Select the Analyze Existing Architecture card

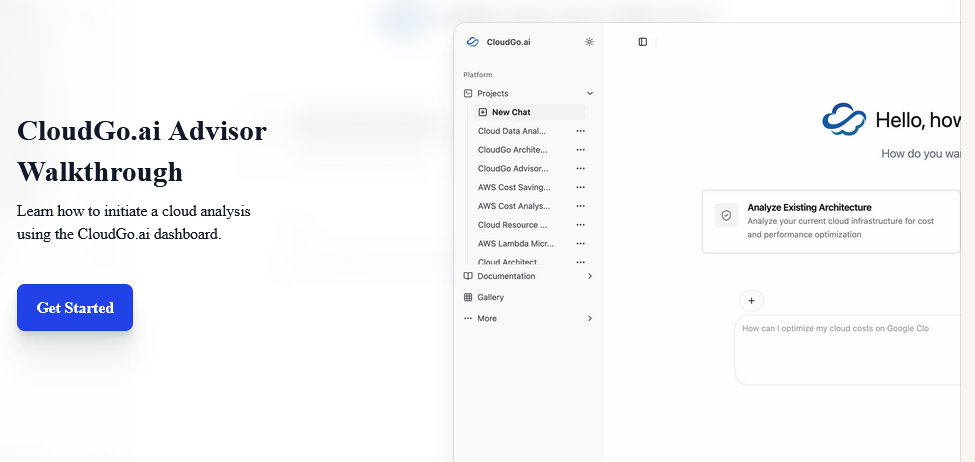[x=831, y=221]
